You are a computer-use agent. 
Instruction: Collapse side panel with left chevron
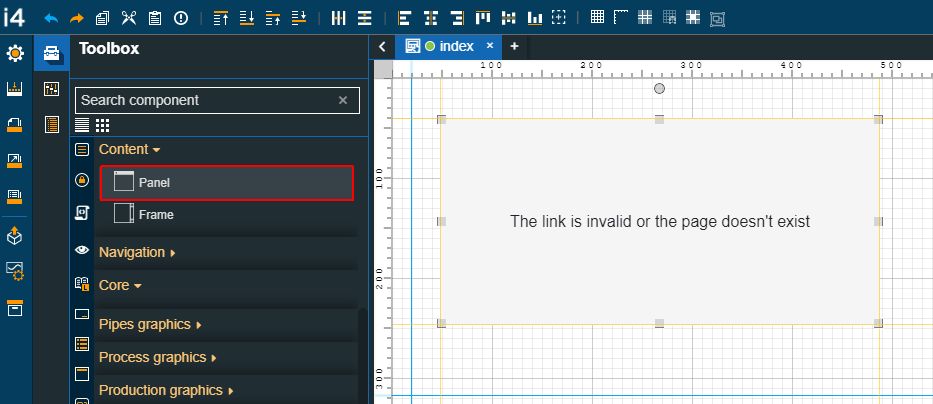383,46
